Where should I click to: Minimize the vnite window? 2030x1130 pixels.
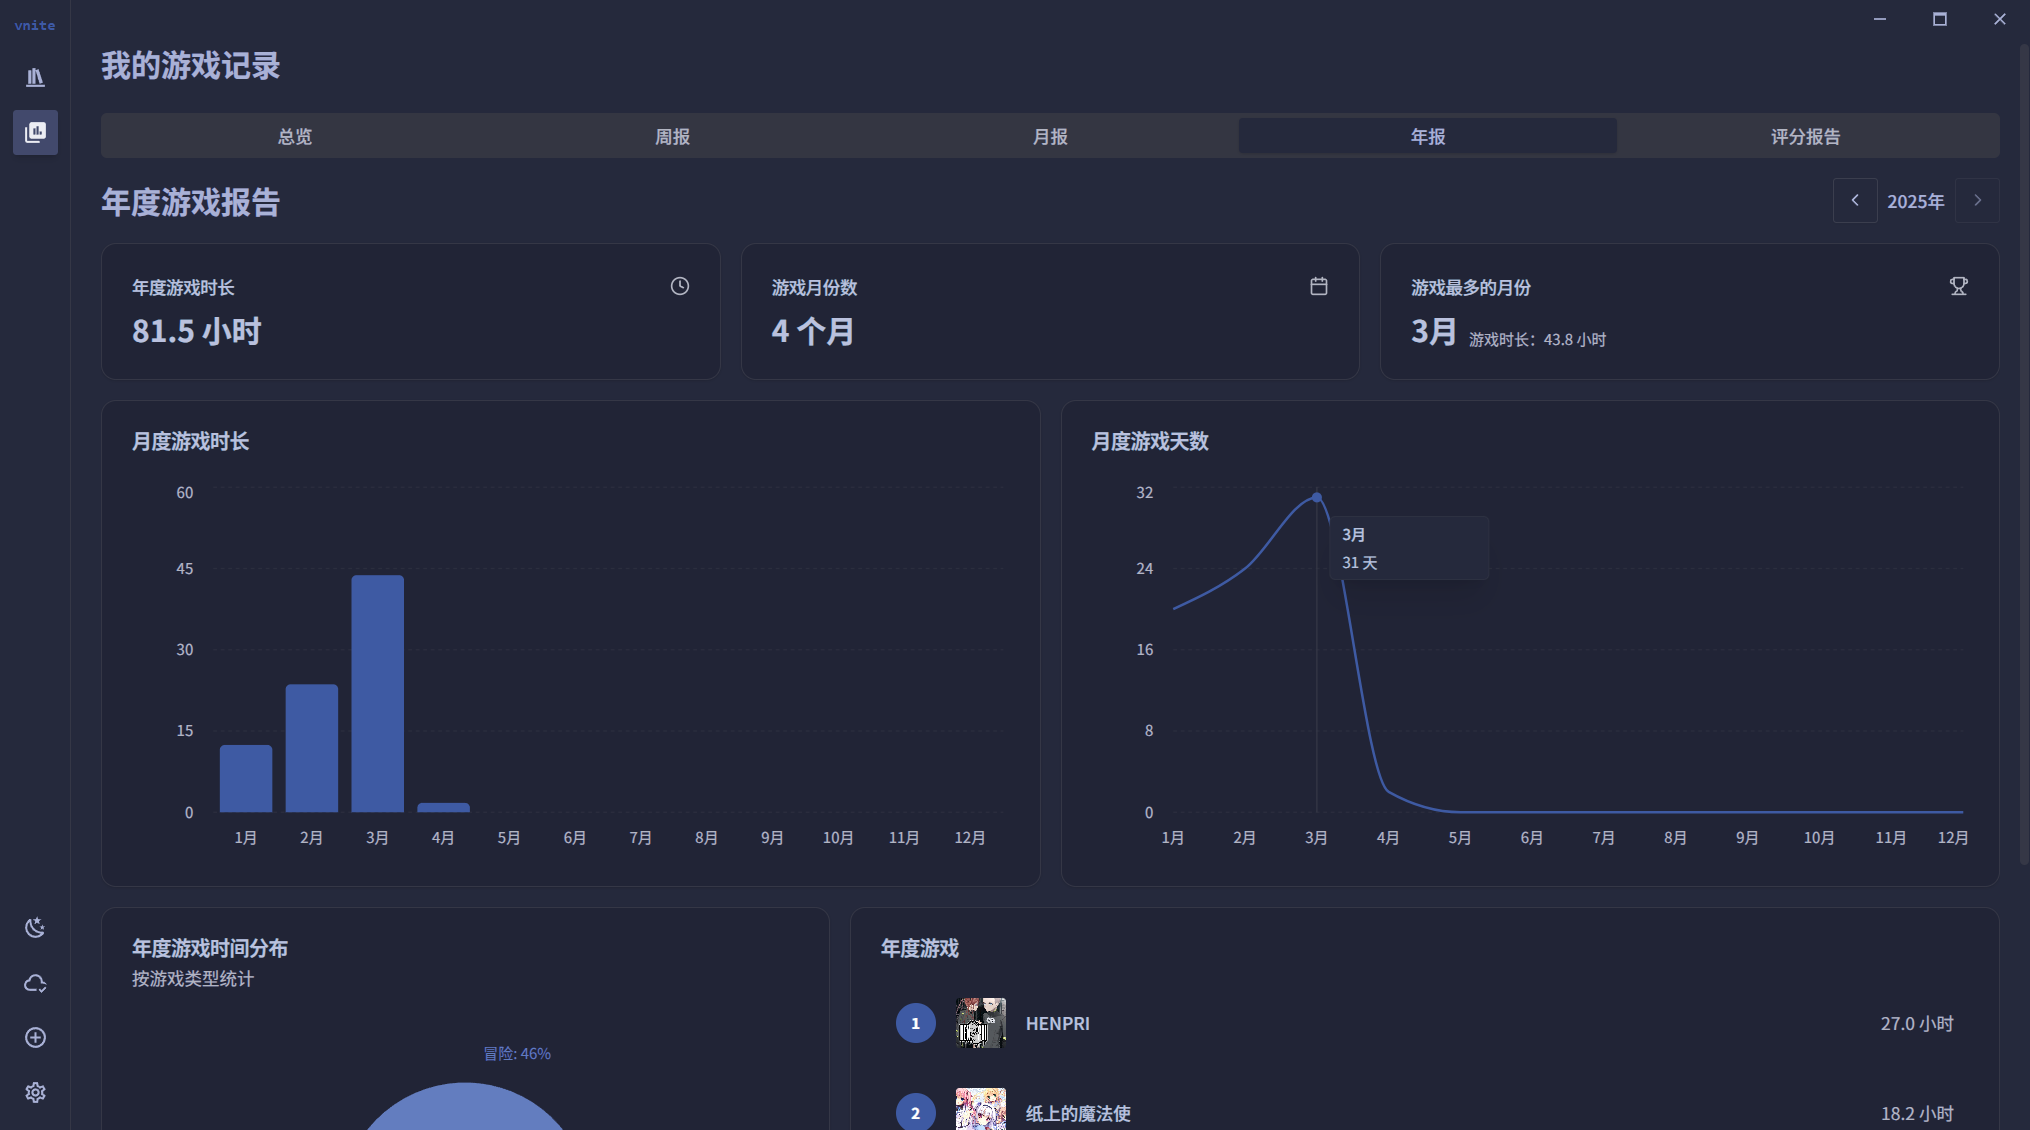pos(1880,19)
